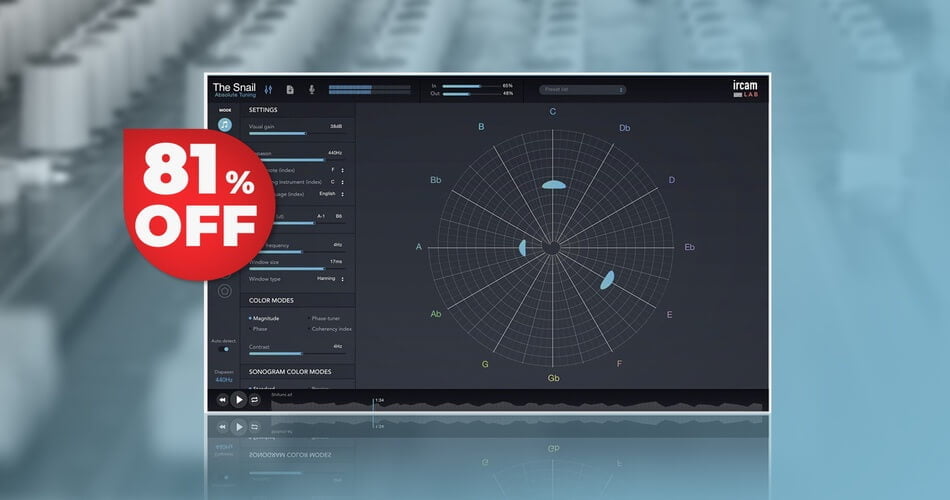Click the C note label on tuner

pos(553,112)
